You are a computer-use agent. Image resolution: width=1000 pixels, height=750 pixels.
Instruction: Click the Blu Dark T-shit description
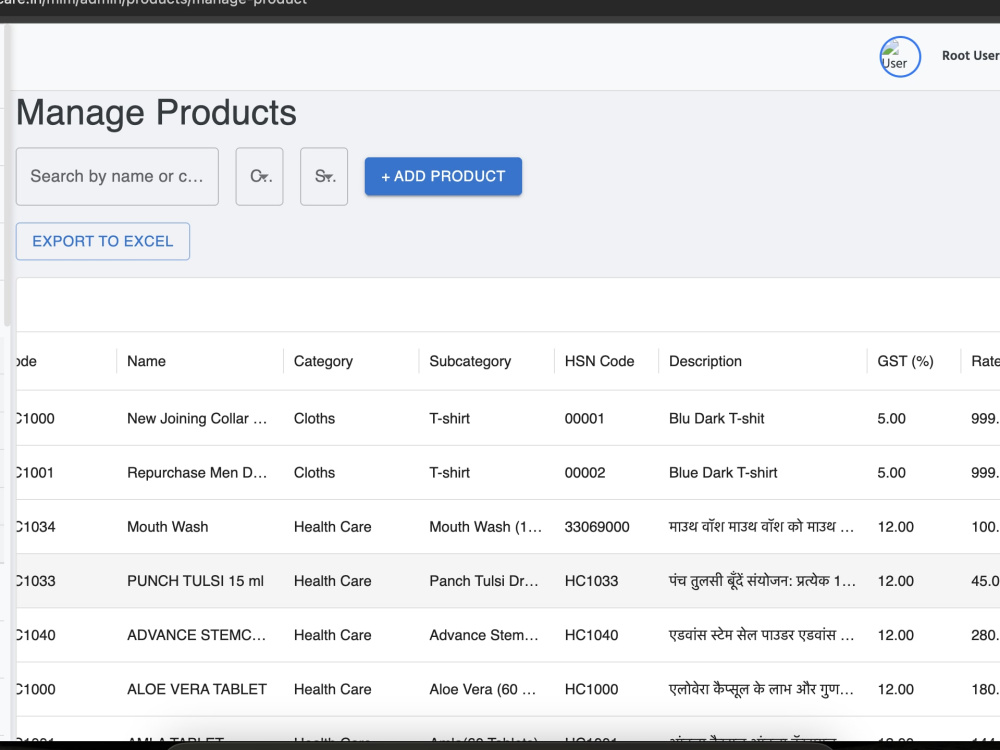point(717,418)
